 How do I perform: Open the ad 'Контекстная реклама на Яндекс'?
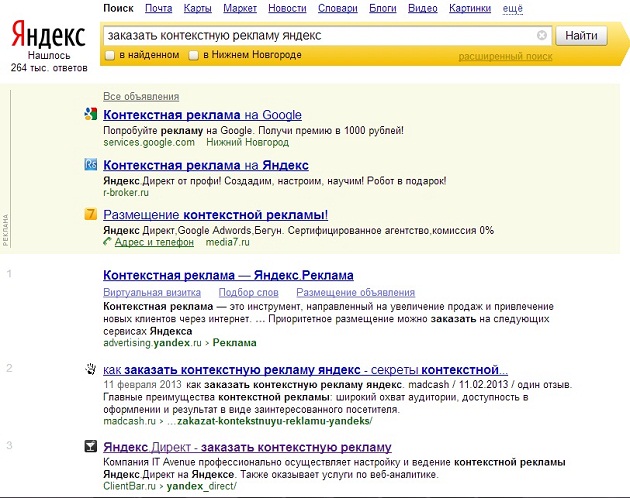tap(206, 165)
